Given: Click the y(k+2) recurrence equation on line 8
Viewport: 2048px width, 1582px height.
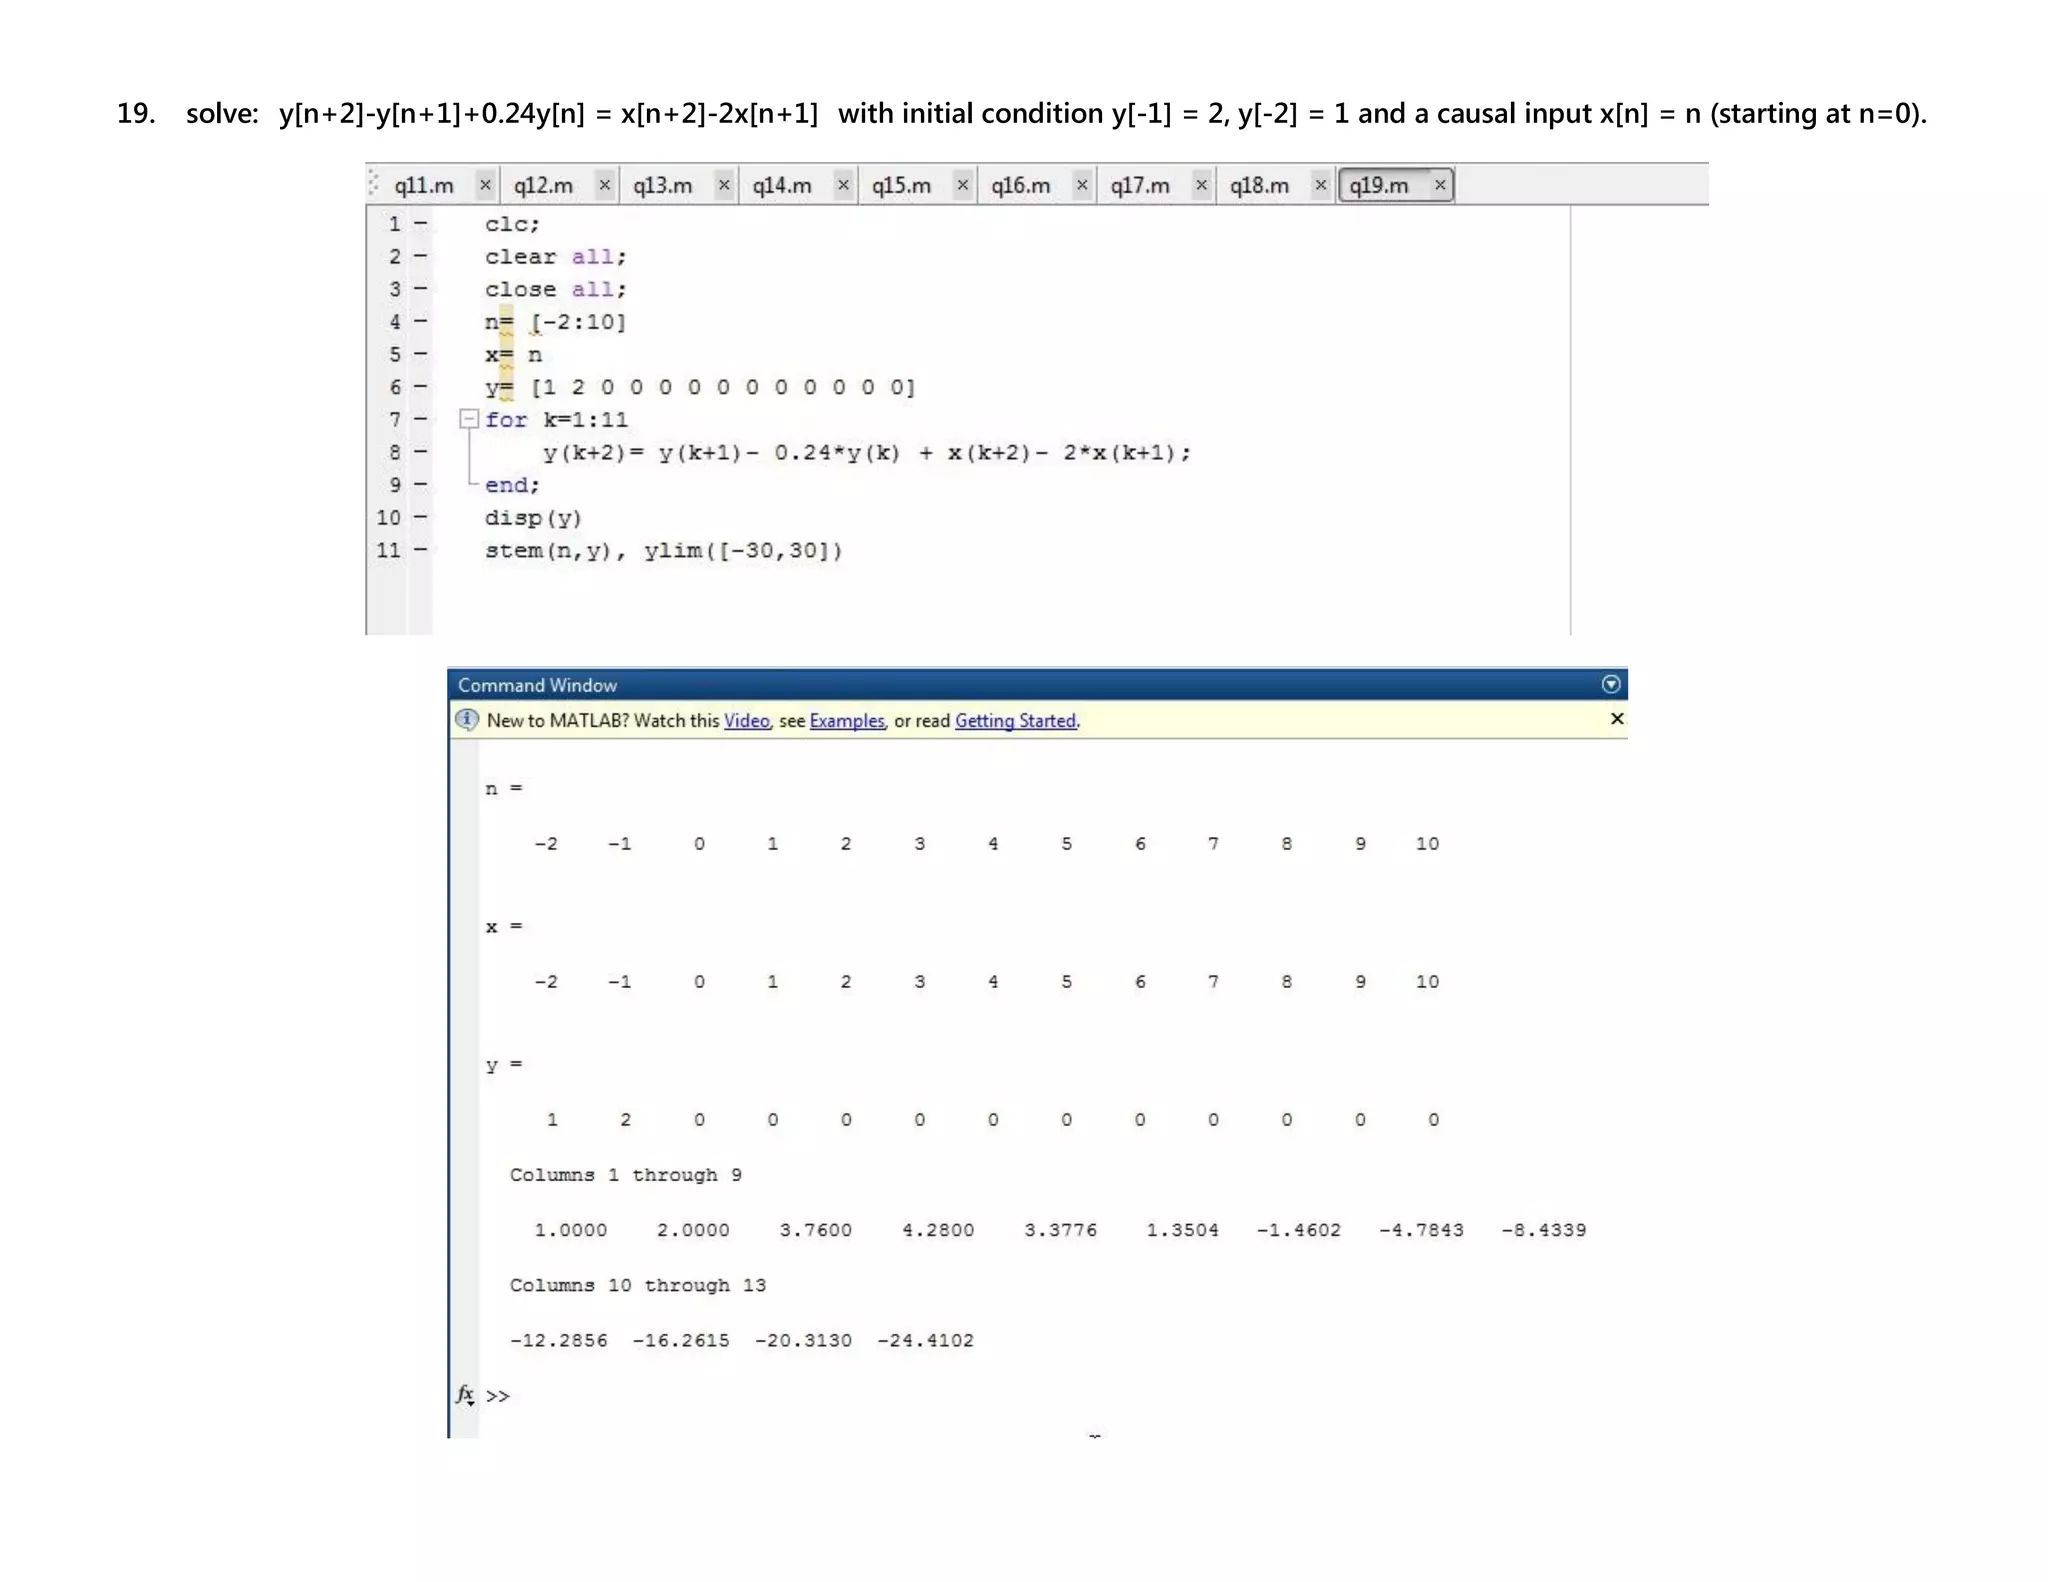Looking at the screenshot, I should click(x=866, y=453).
